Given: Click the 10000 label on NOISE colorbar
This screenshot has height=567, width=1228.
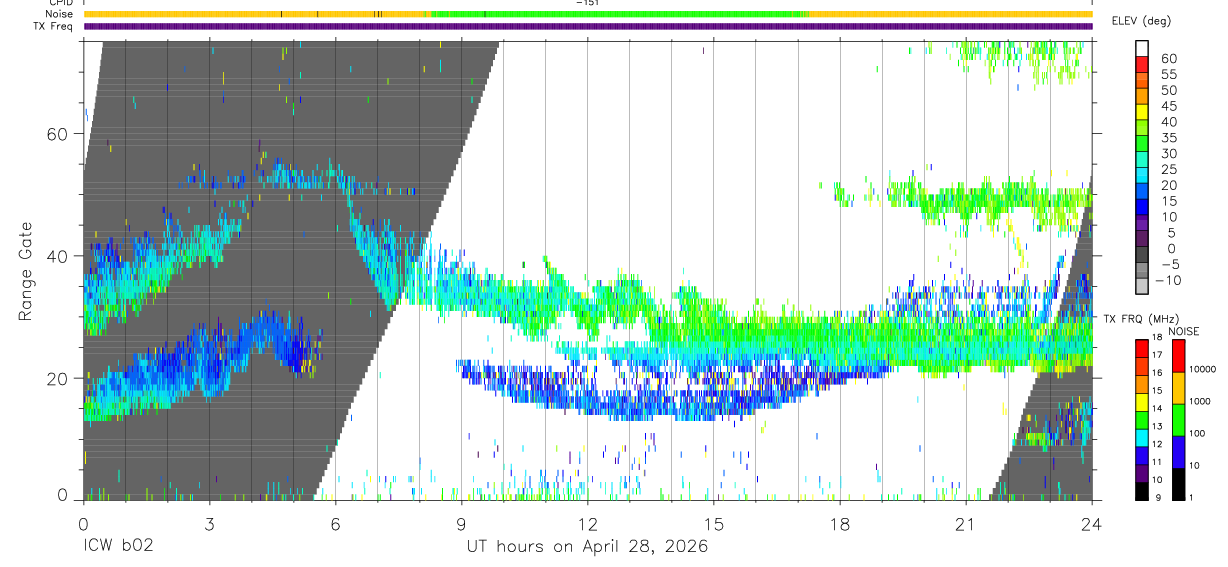Looking at the screenshot, I should tap(1201, 369).
